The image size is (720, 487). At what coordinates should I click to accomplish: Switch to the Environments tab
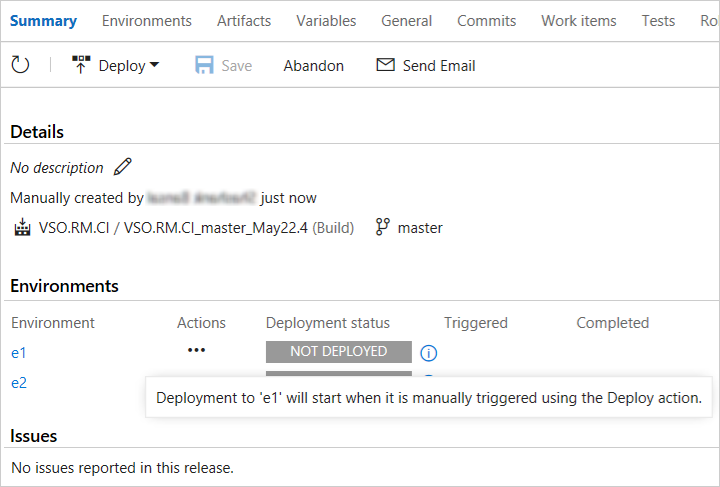click(146, 21)
